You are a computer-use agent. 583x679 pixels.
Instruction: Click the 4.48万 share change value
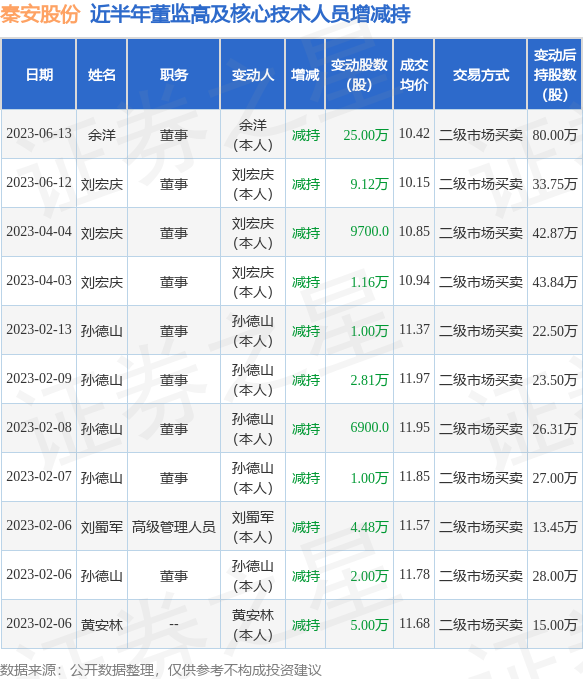click(x=369, y=527)
